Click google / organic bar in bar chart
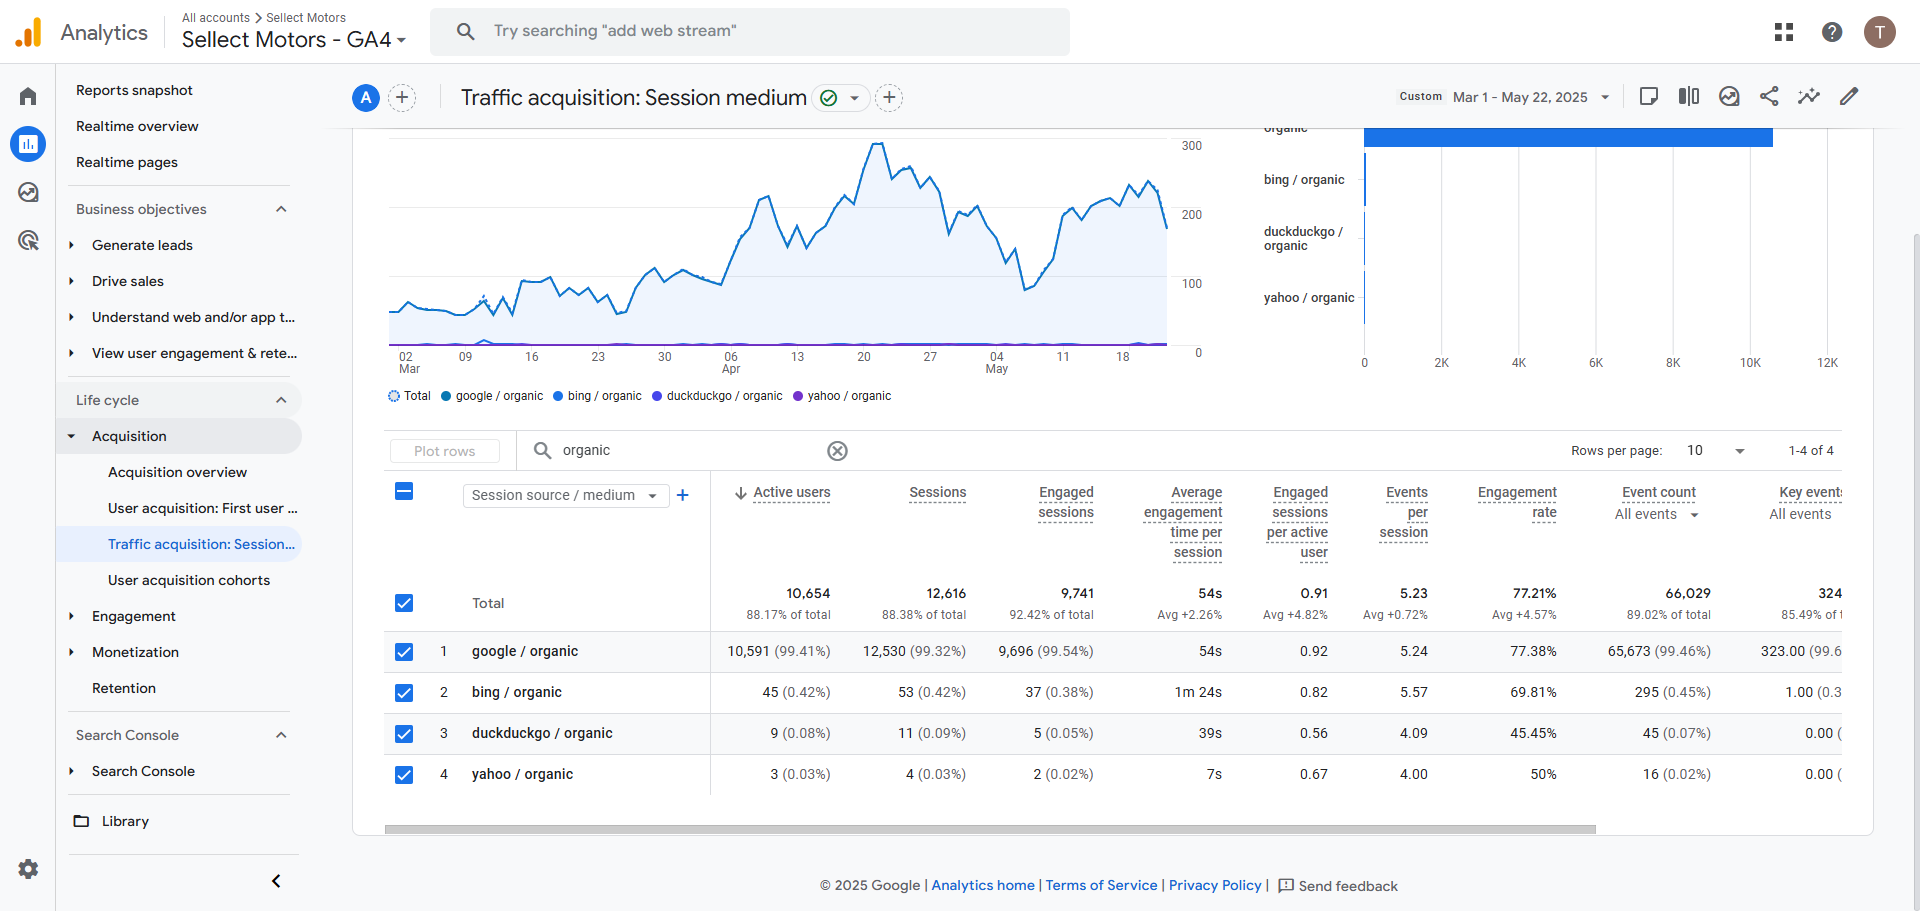This screenshot has height=911, width=1920. pyautogui.click(x=1568, y=138)
